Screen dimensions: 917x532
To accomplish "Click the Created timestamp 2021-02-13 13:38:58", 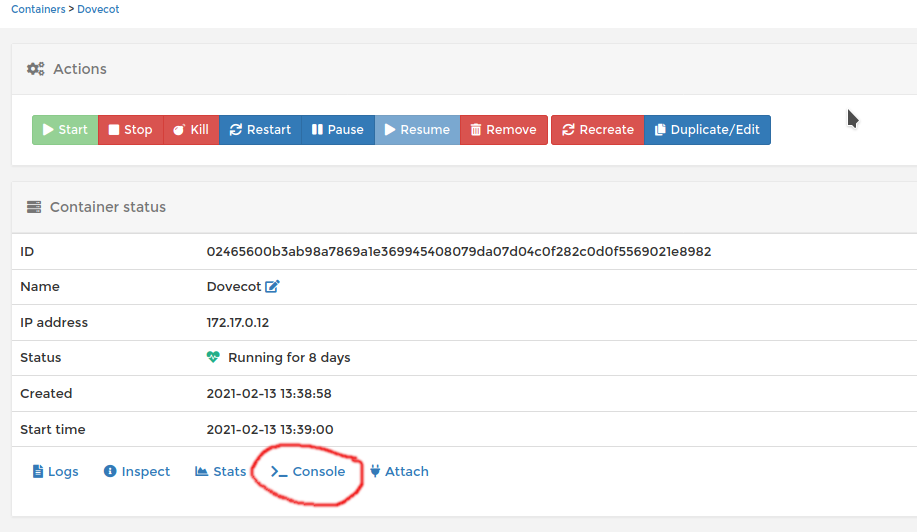I will tap(269, 393).
